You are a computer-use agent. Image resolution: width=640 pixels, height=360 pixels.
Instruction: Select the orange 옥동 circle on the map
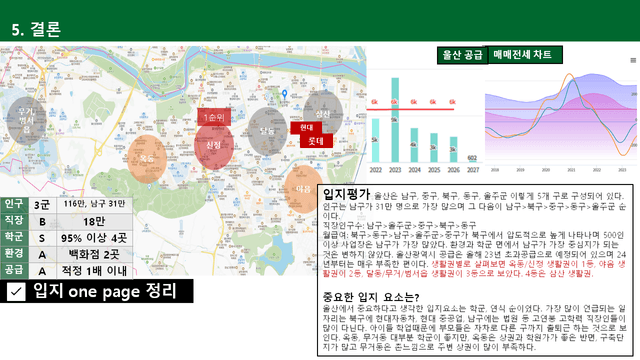147,159
